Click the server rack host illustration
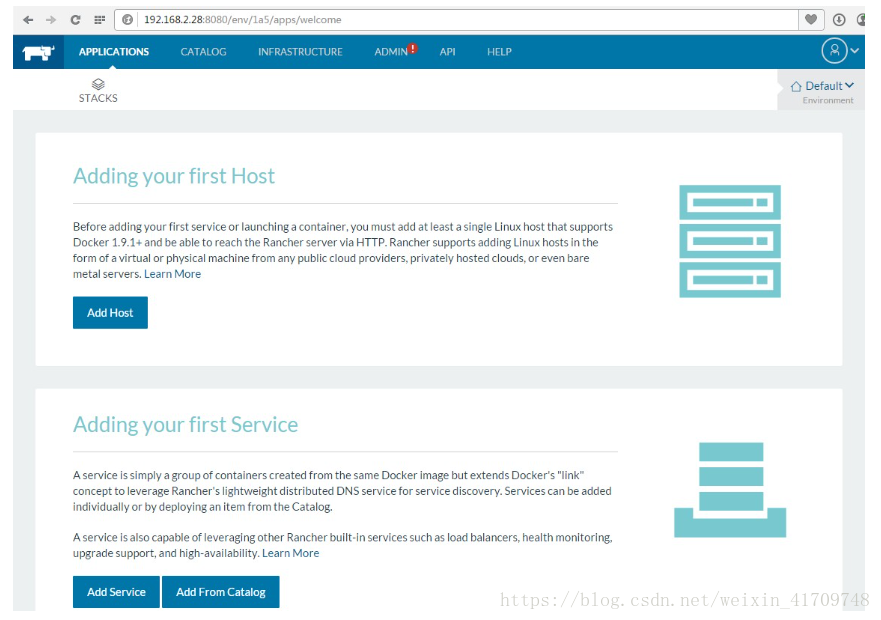Image resolution: width=881 pixels, height=620 pixels. [730, 241]
